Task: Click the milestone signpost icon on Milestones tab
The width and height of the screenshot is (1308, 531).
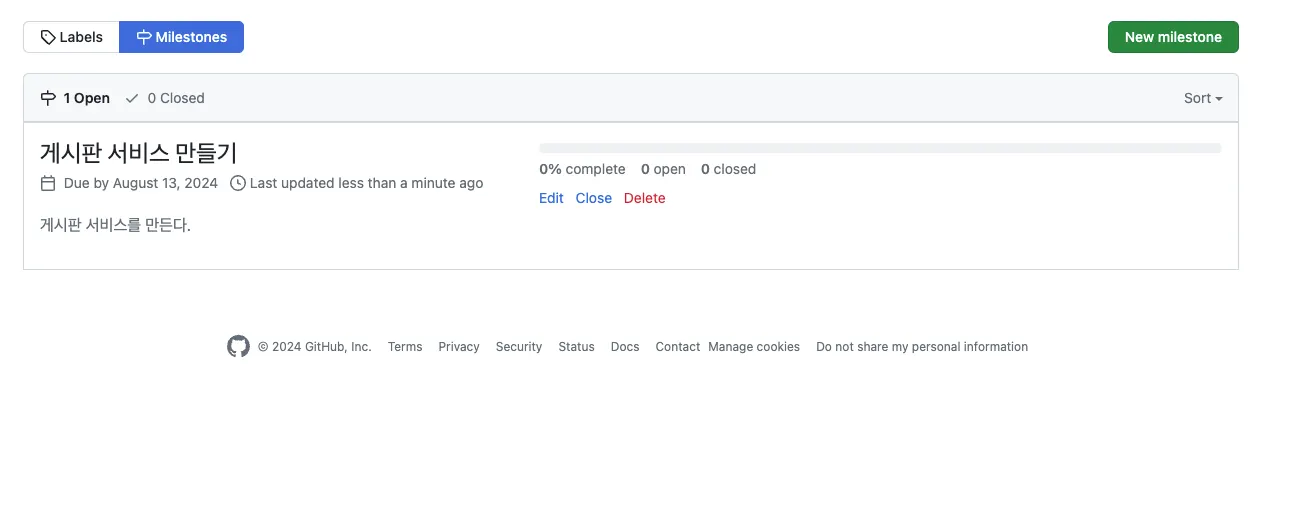Action: point(144,37)
